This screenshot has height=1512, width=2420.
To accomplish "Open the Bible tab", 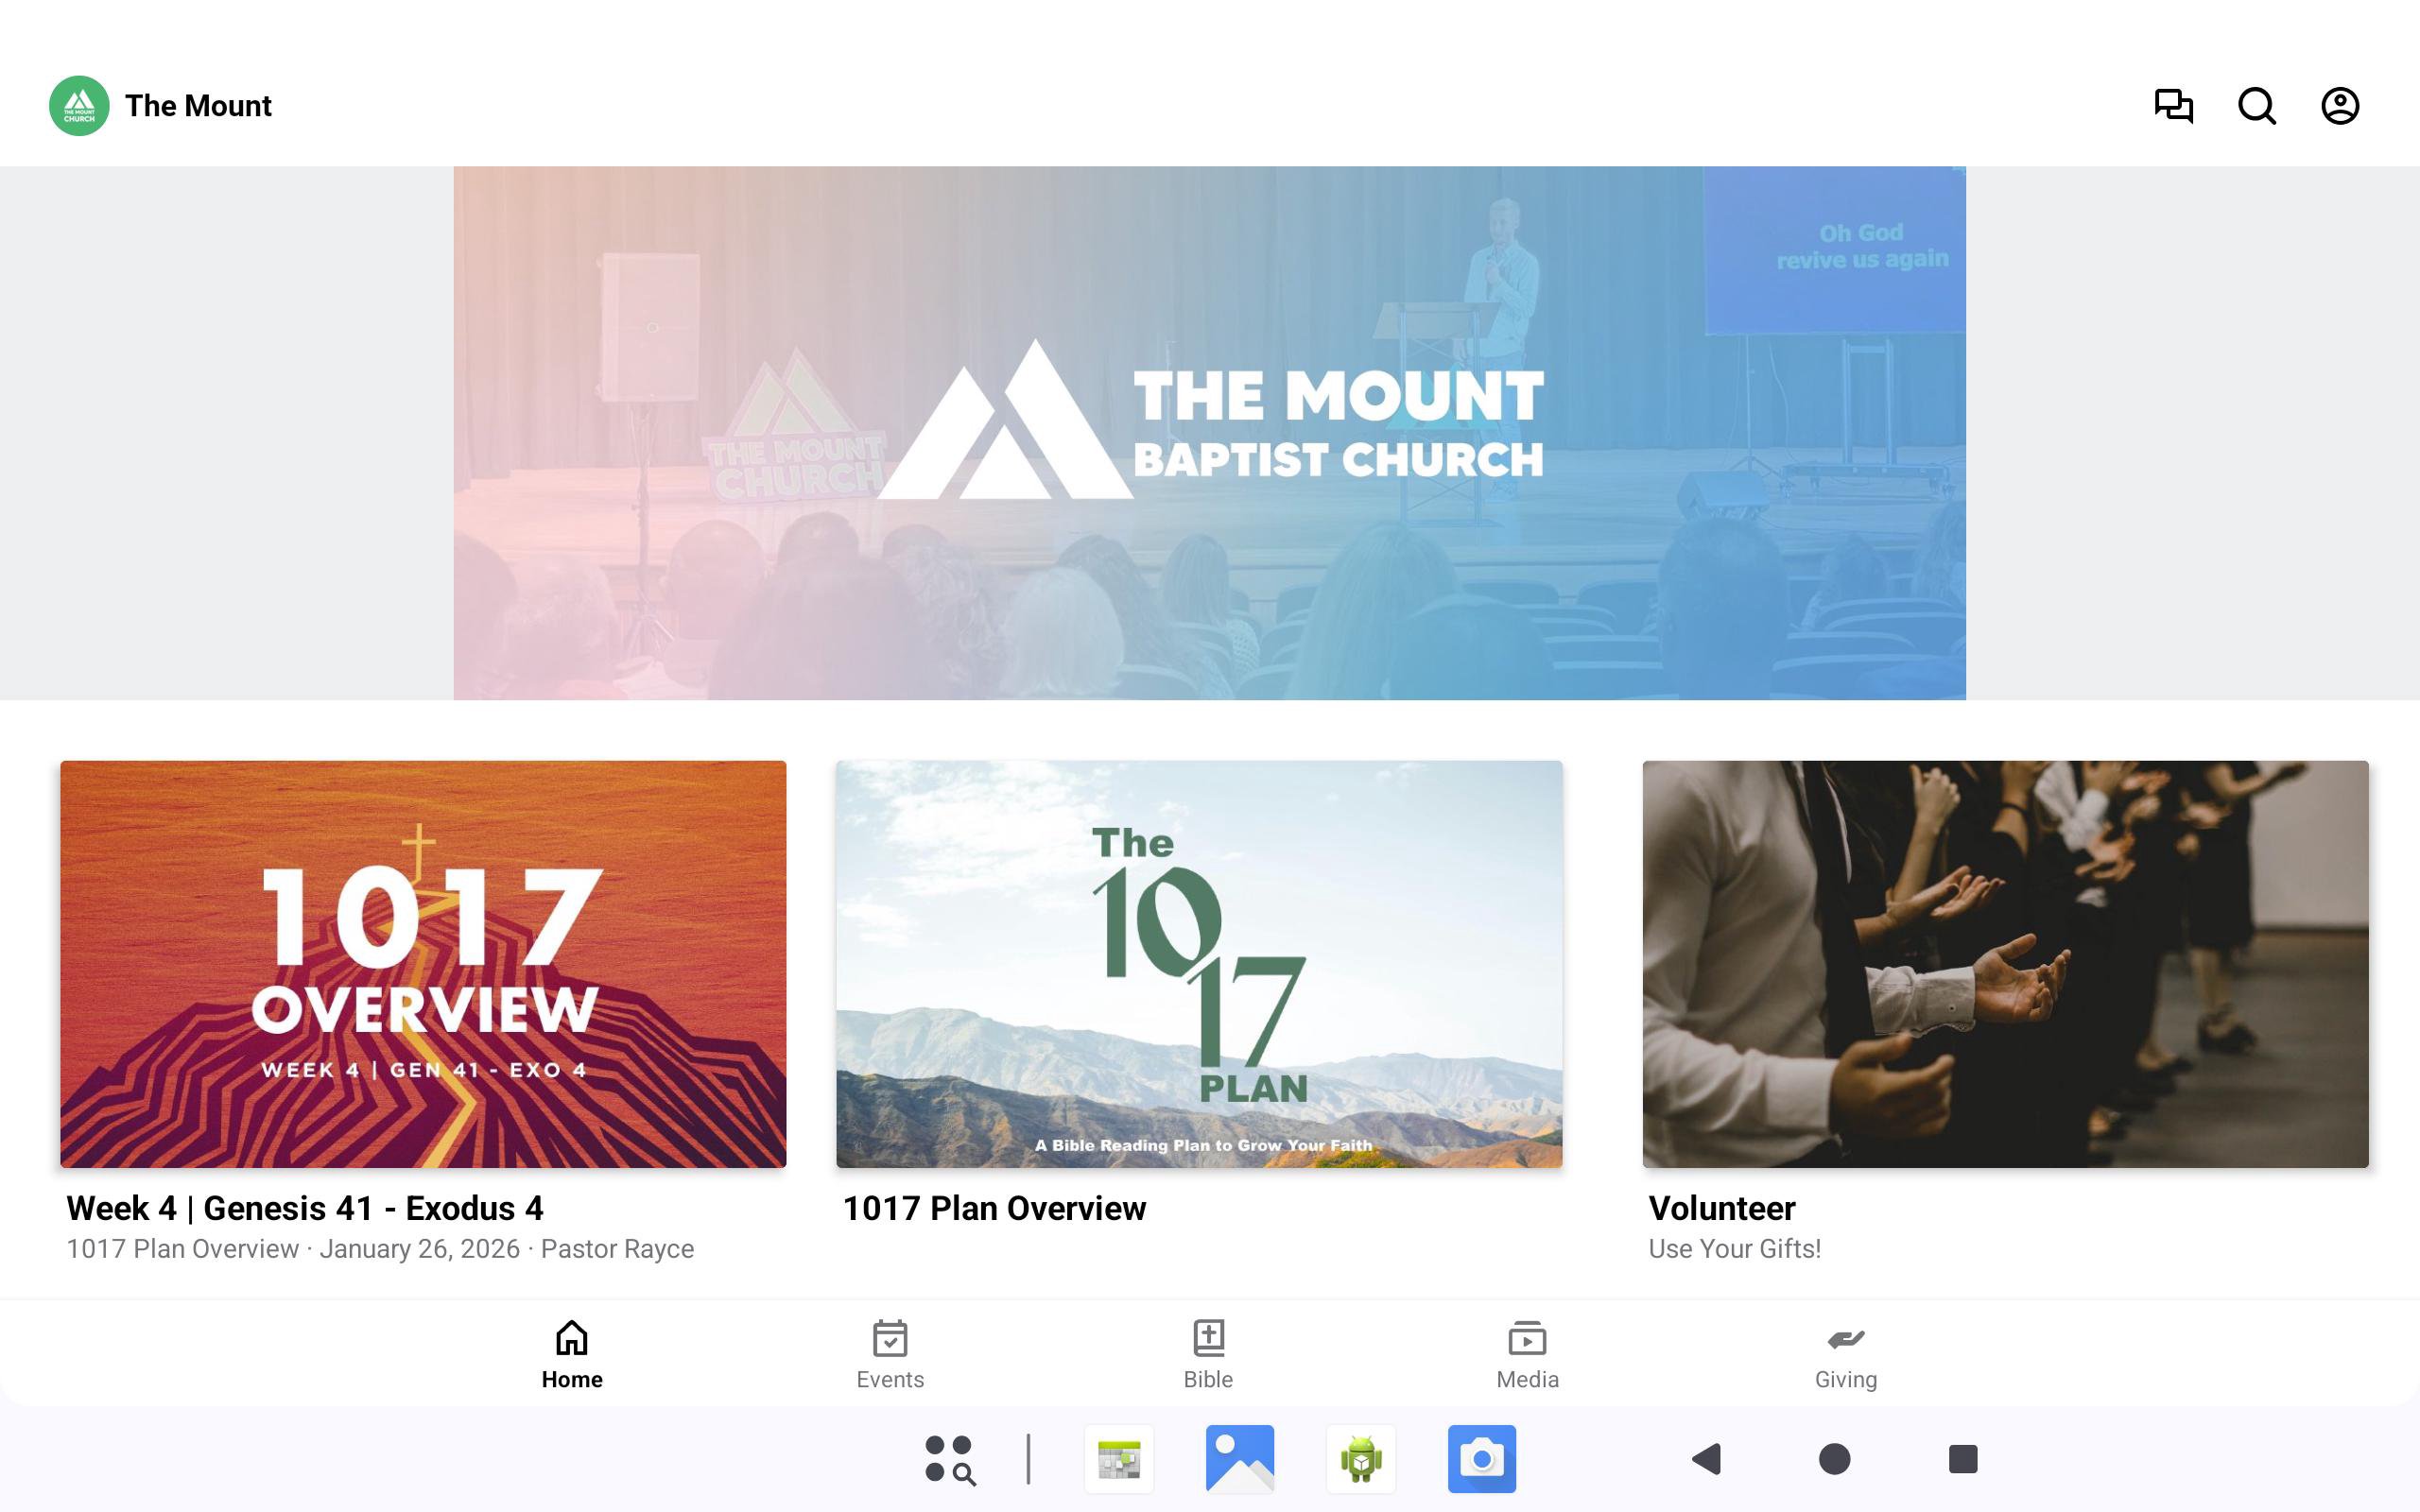I will pos(1208,1355).
